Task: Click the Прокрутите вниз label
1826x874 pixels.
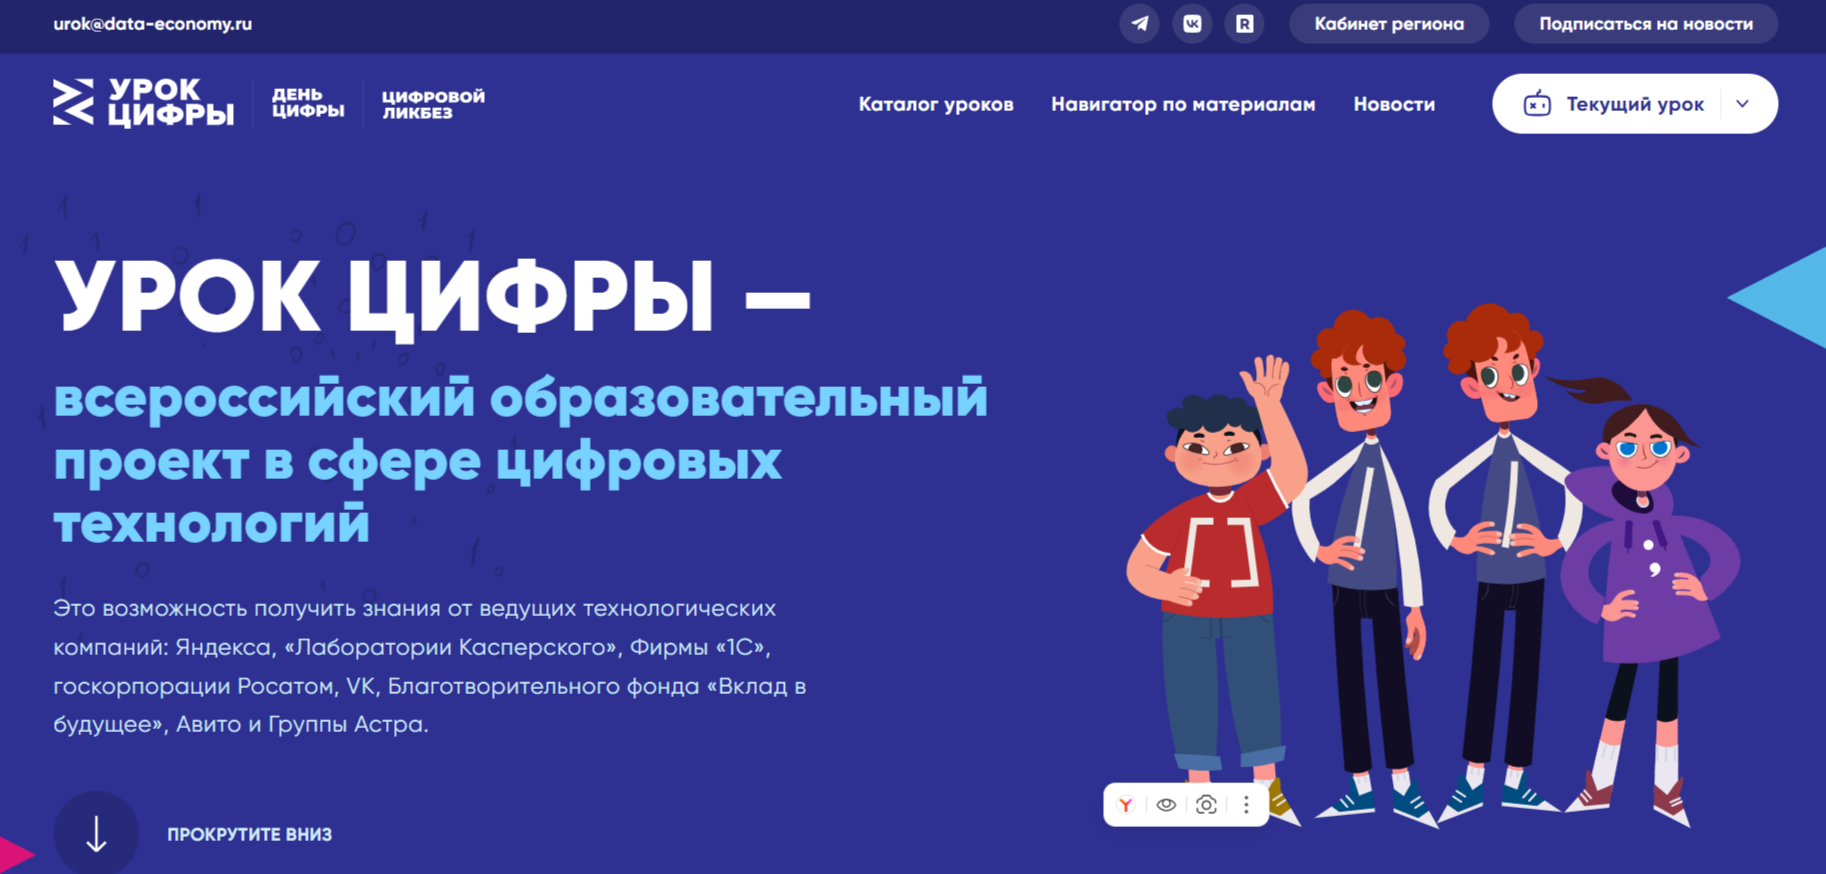Action: pyautogui.click(x=249, y=834)
